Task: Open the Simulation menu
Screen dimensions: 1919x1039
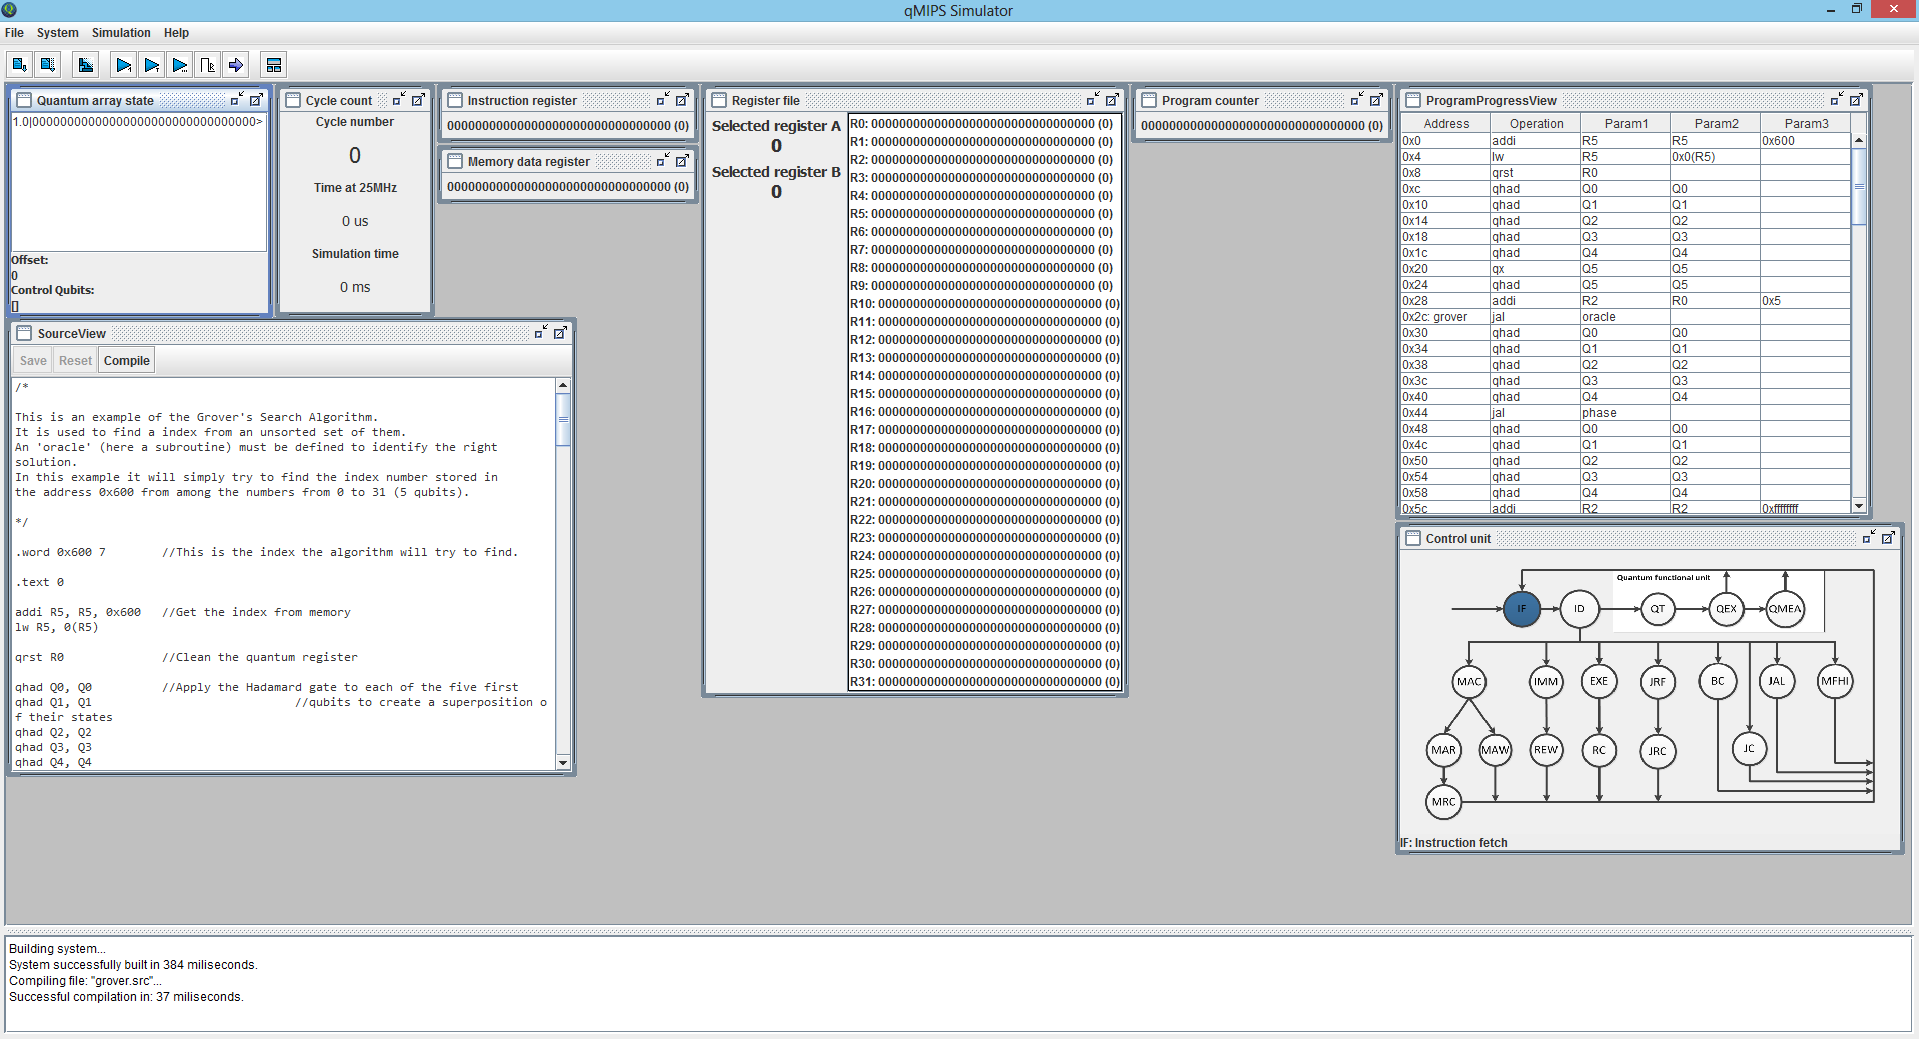Action: coord(121,33)
